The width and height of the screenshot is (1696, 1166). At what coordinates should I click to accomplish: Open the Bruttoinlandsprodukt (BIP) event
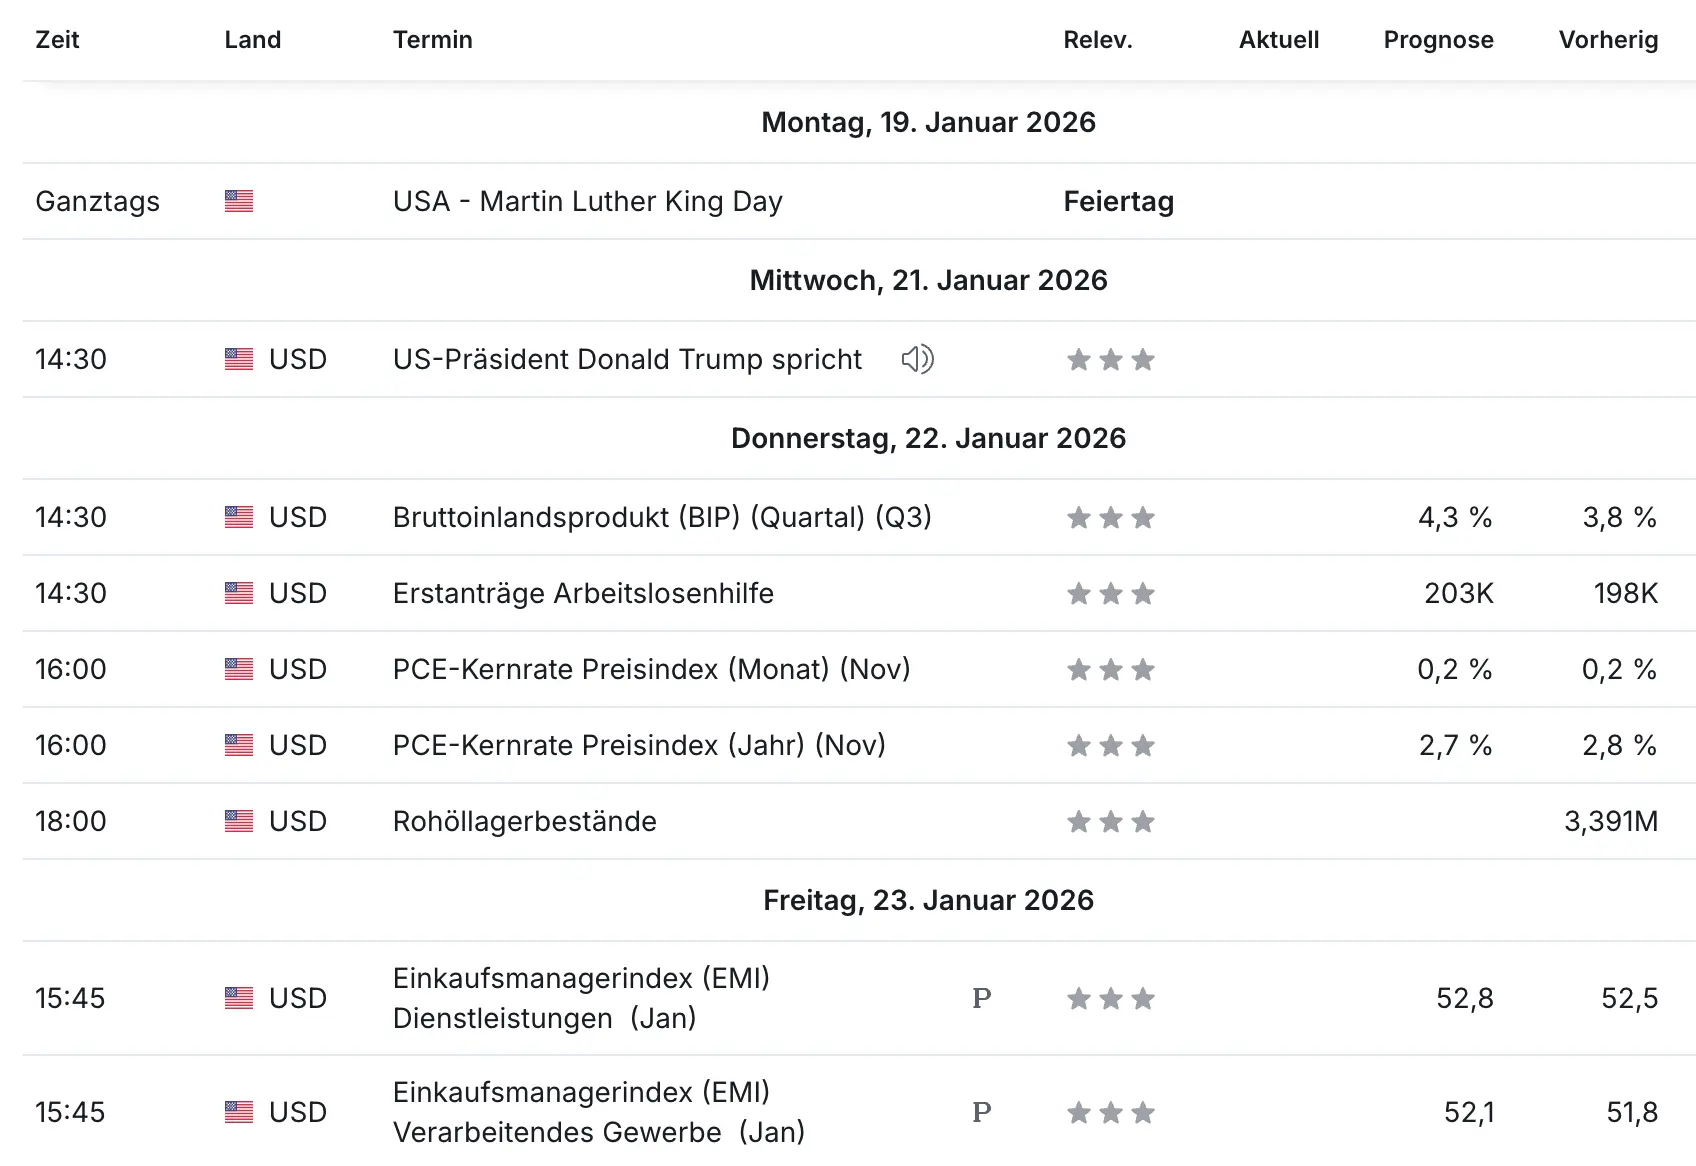[x=662, y=517]
